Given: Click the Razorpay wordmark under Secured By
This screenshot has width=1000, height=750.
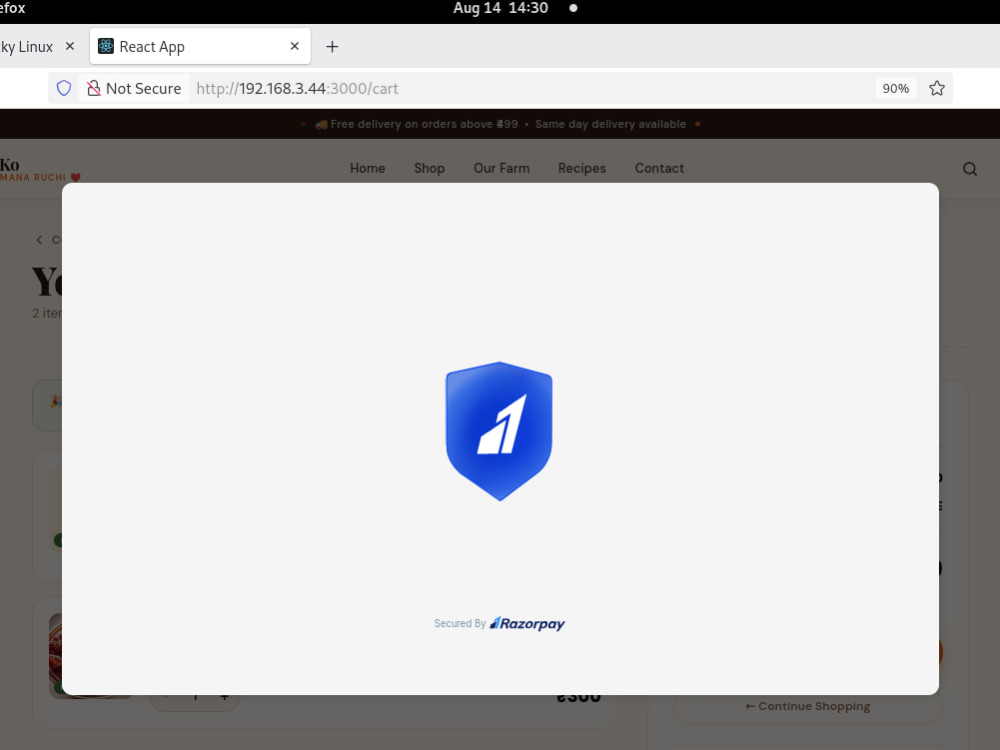Looking at the screenshot, I should tap(527, 624).
